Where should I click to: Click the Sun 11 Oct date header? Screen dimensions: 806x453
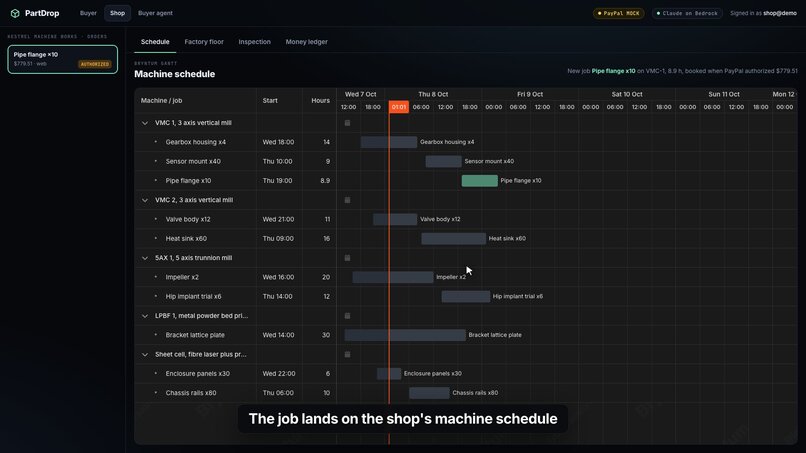click(x=724, y=94)
